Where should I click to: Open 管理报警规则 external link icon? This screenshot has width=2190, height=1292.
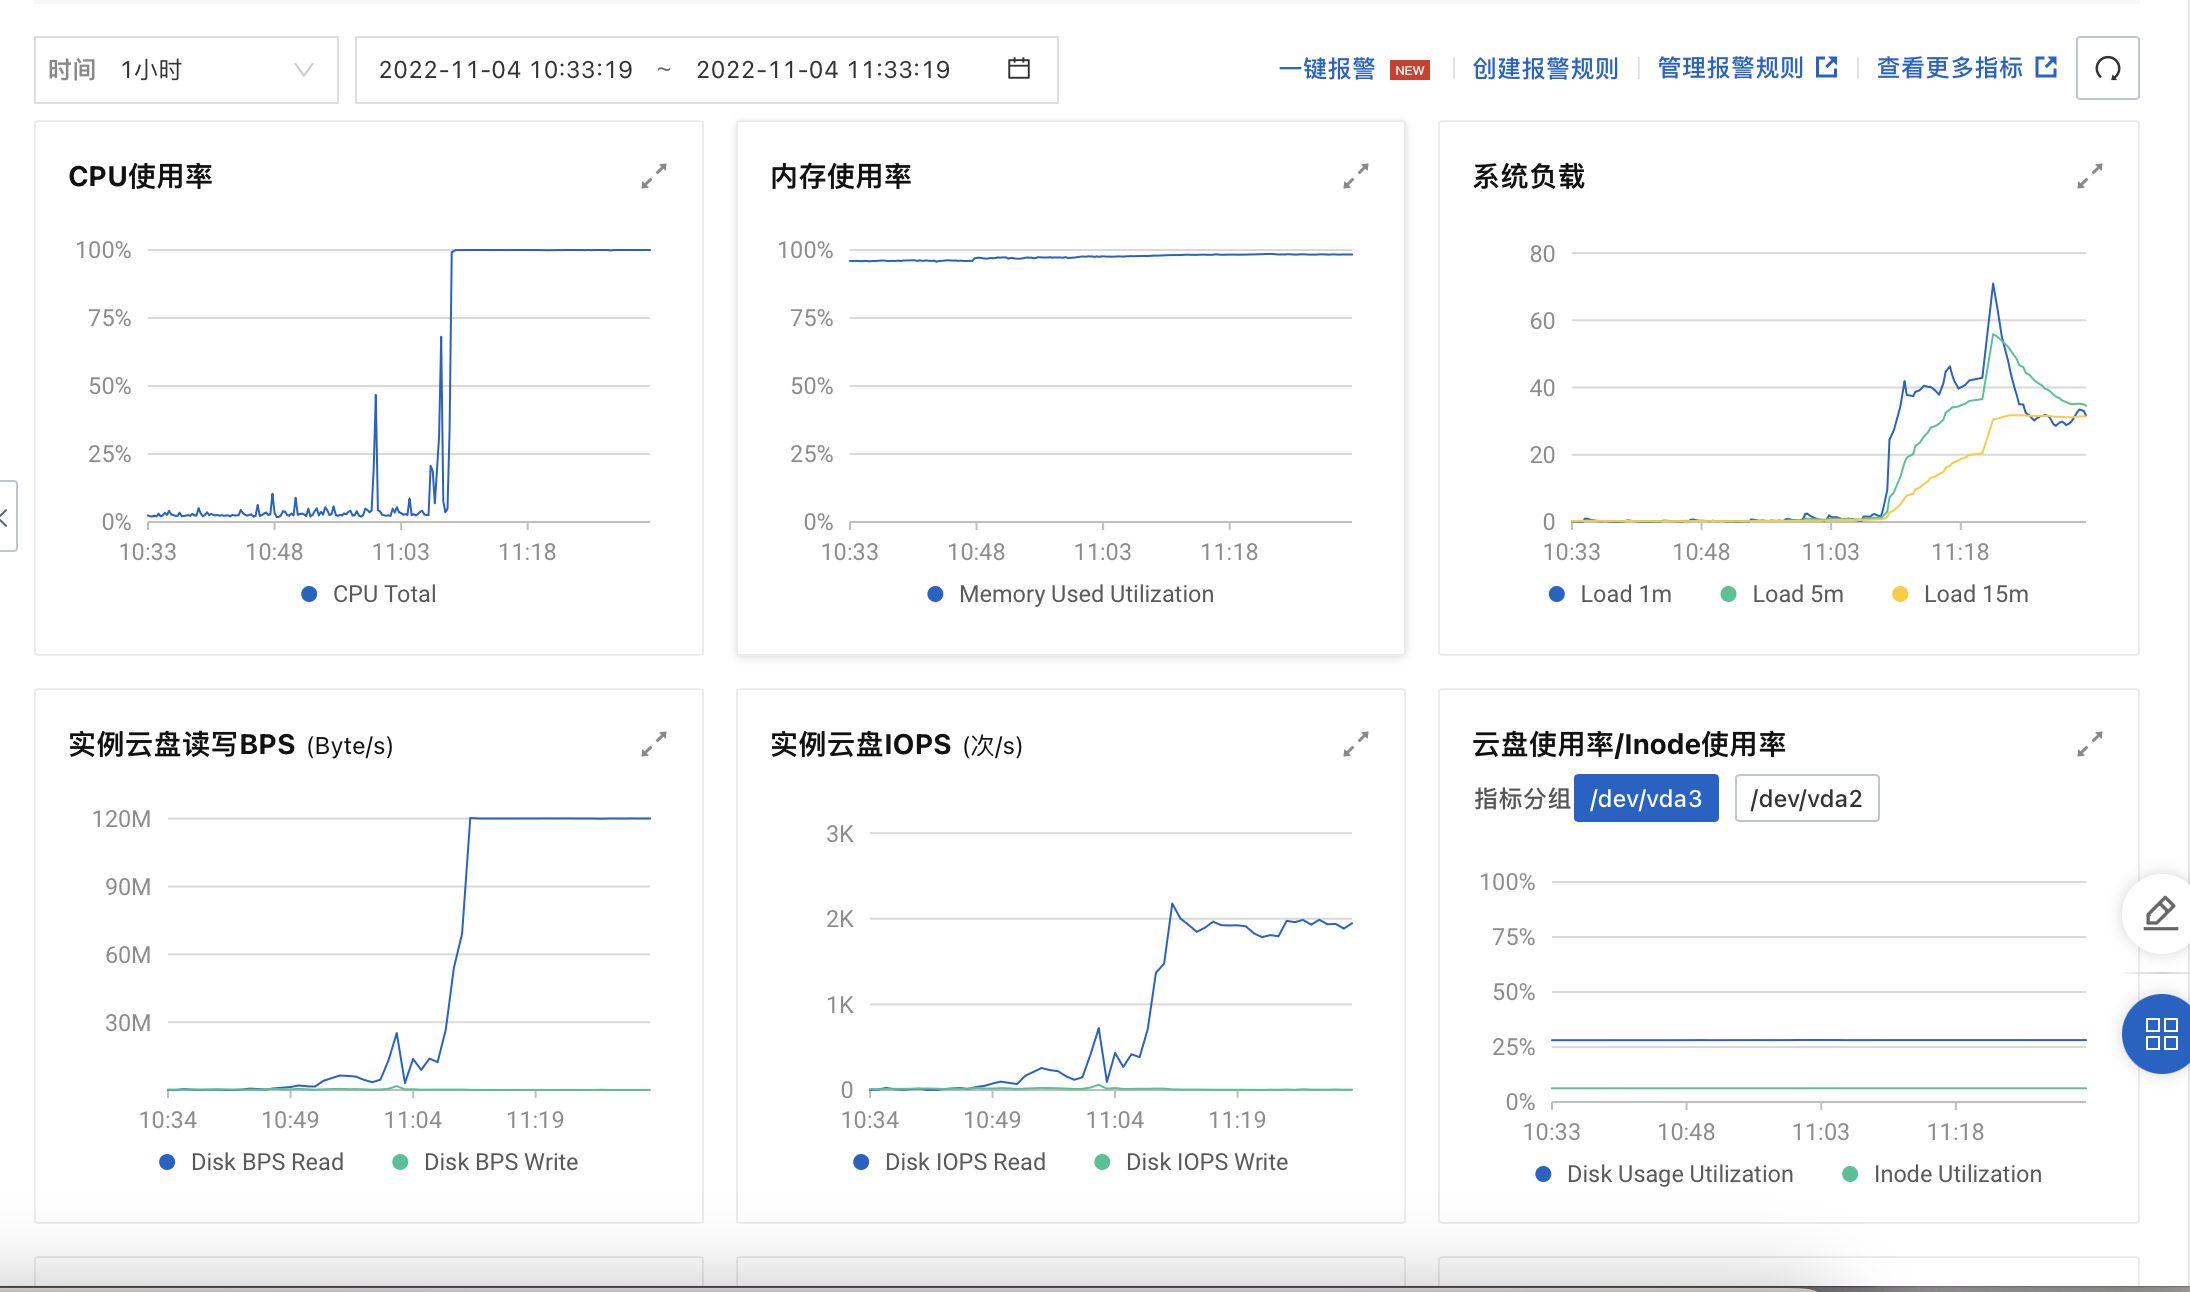1827,67
